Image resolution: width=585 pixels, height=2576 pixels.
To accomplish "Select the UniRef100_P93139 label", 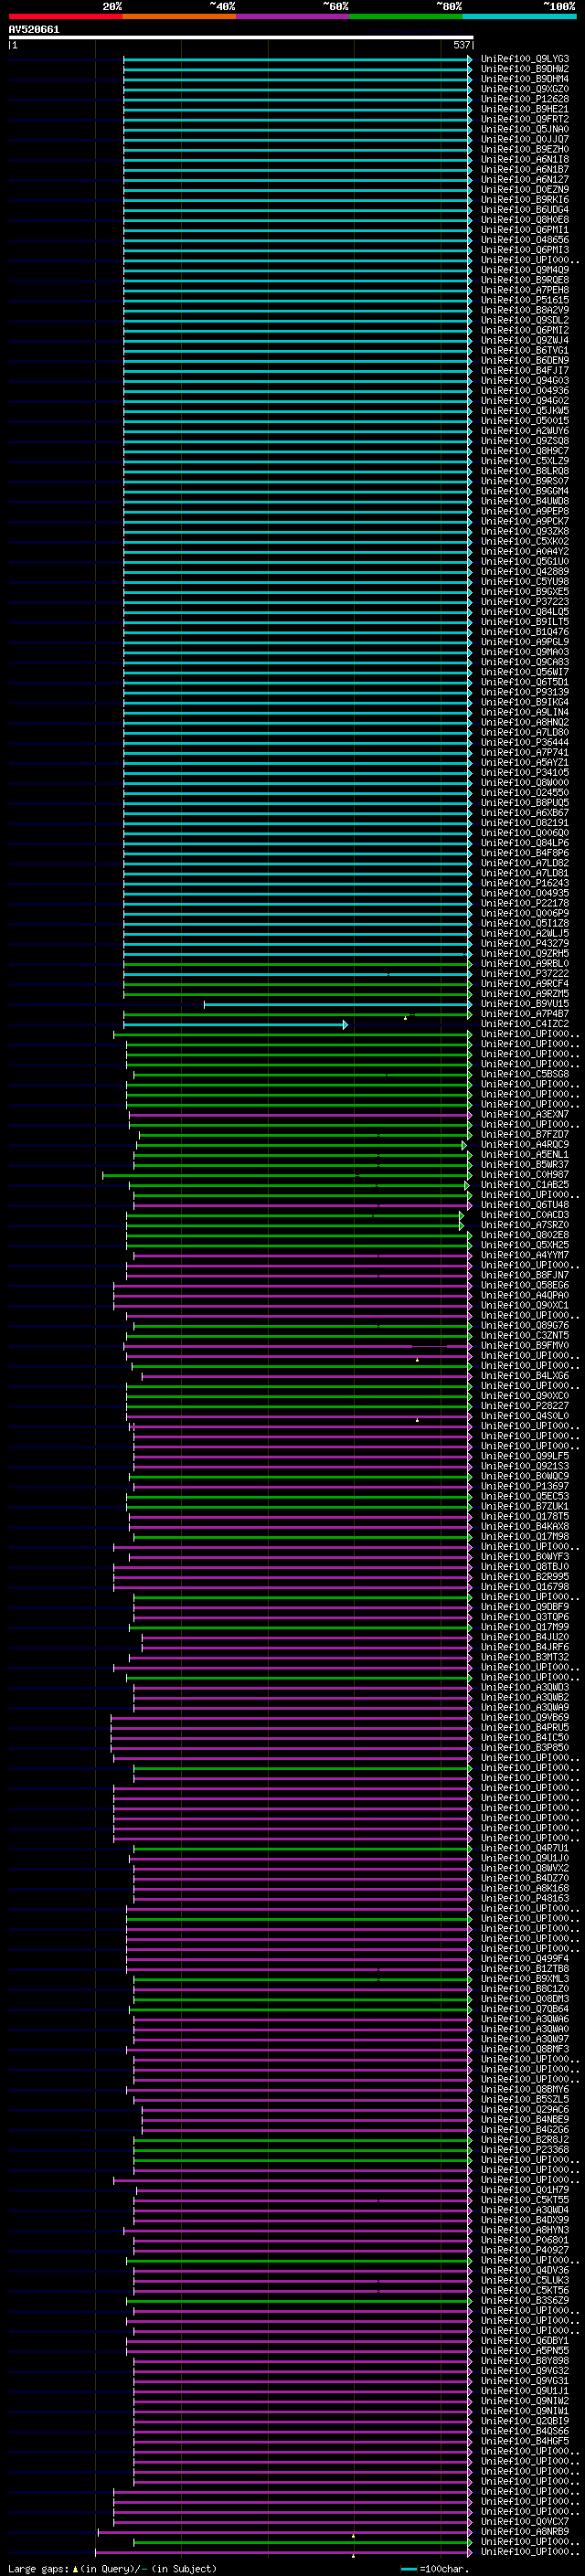I will [x=525, y=692].
